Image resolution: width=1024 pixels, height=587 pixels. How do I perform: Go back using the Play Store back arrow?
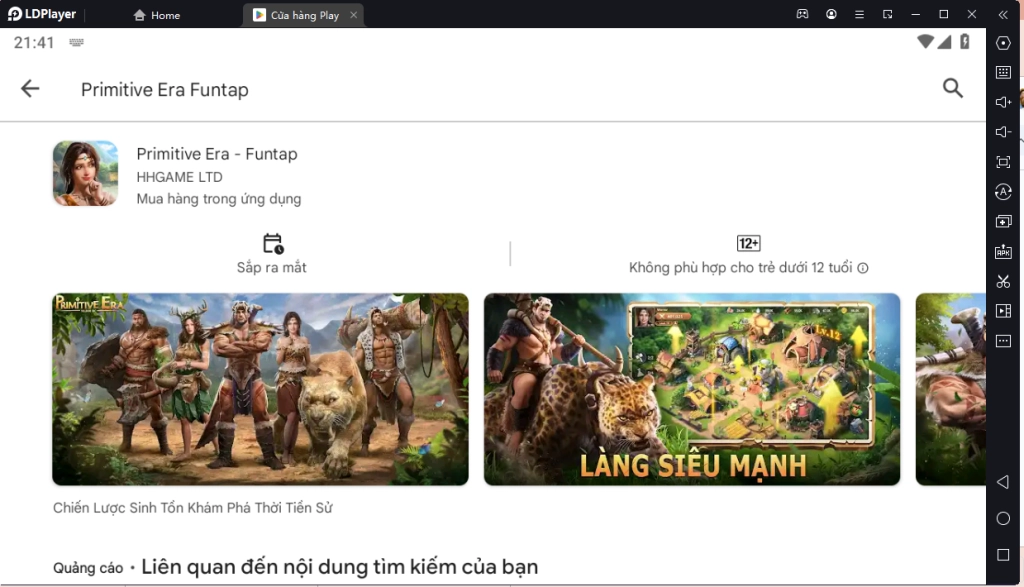pos(30,88)
